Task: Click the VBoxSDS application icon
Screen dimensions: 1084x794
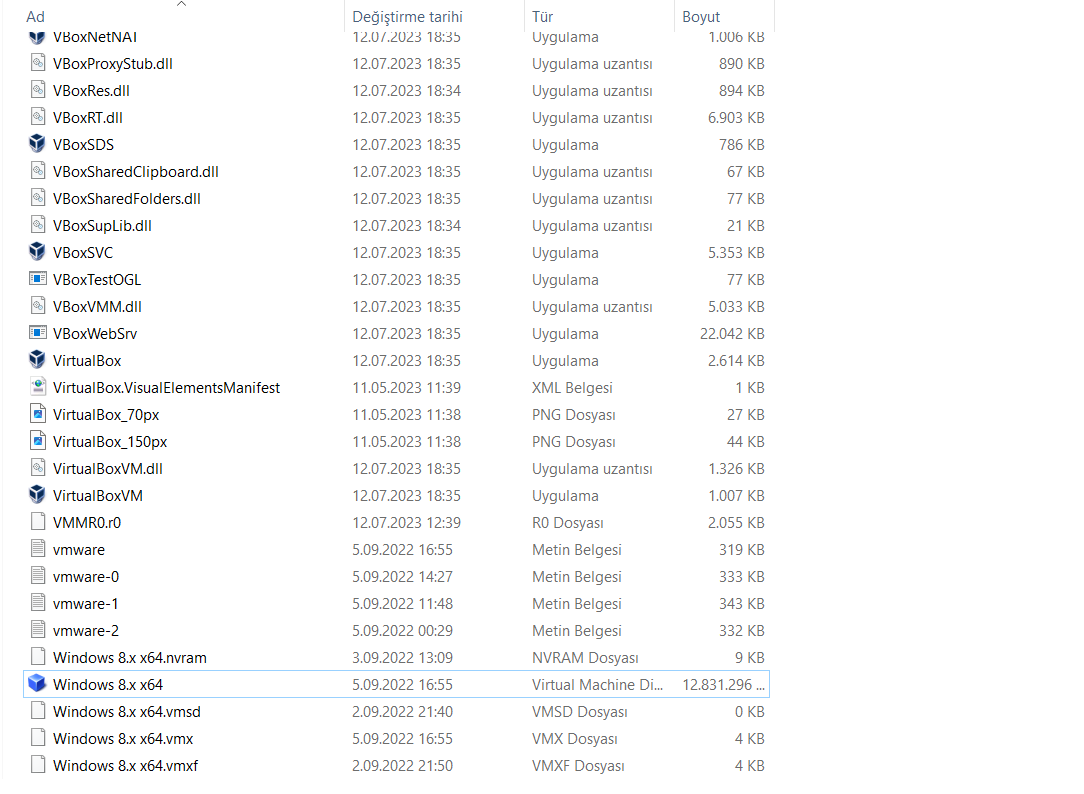Action: [x=37, y=144]
